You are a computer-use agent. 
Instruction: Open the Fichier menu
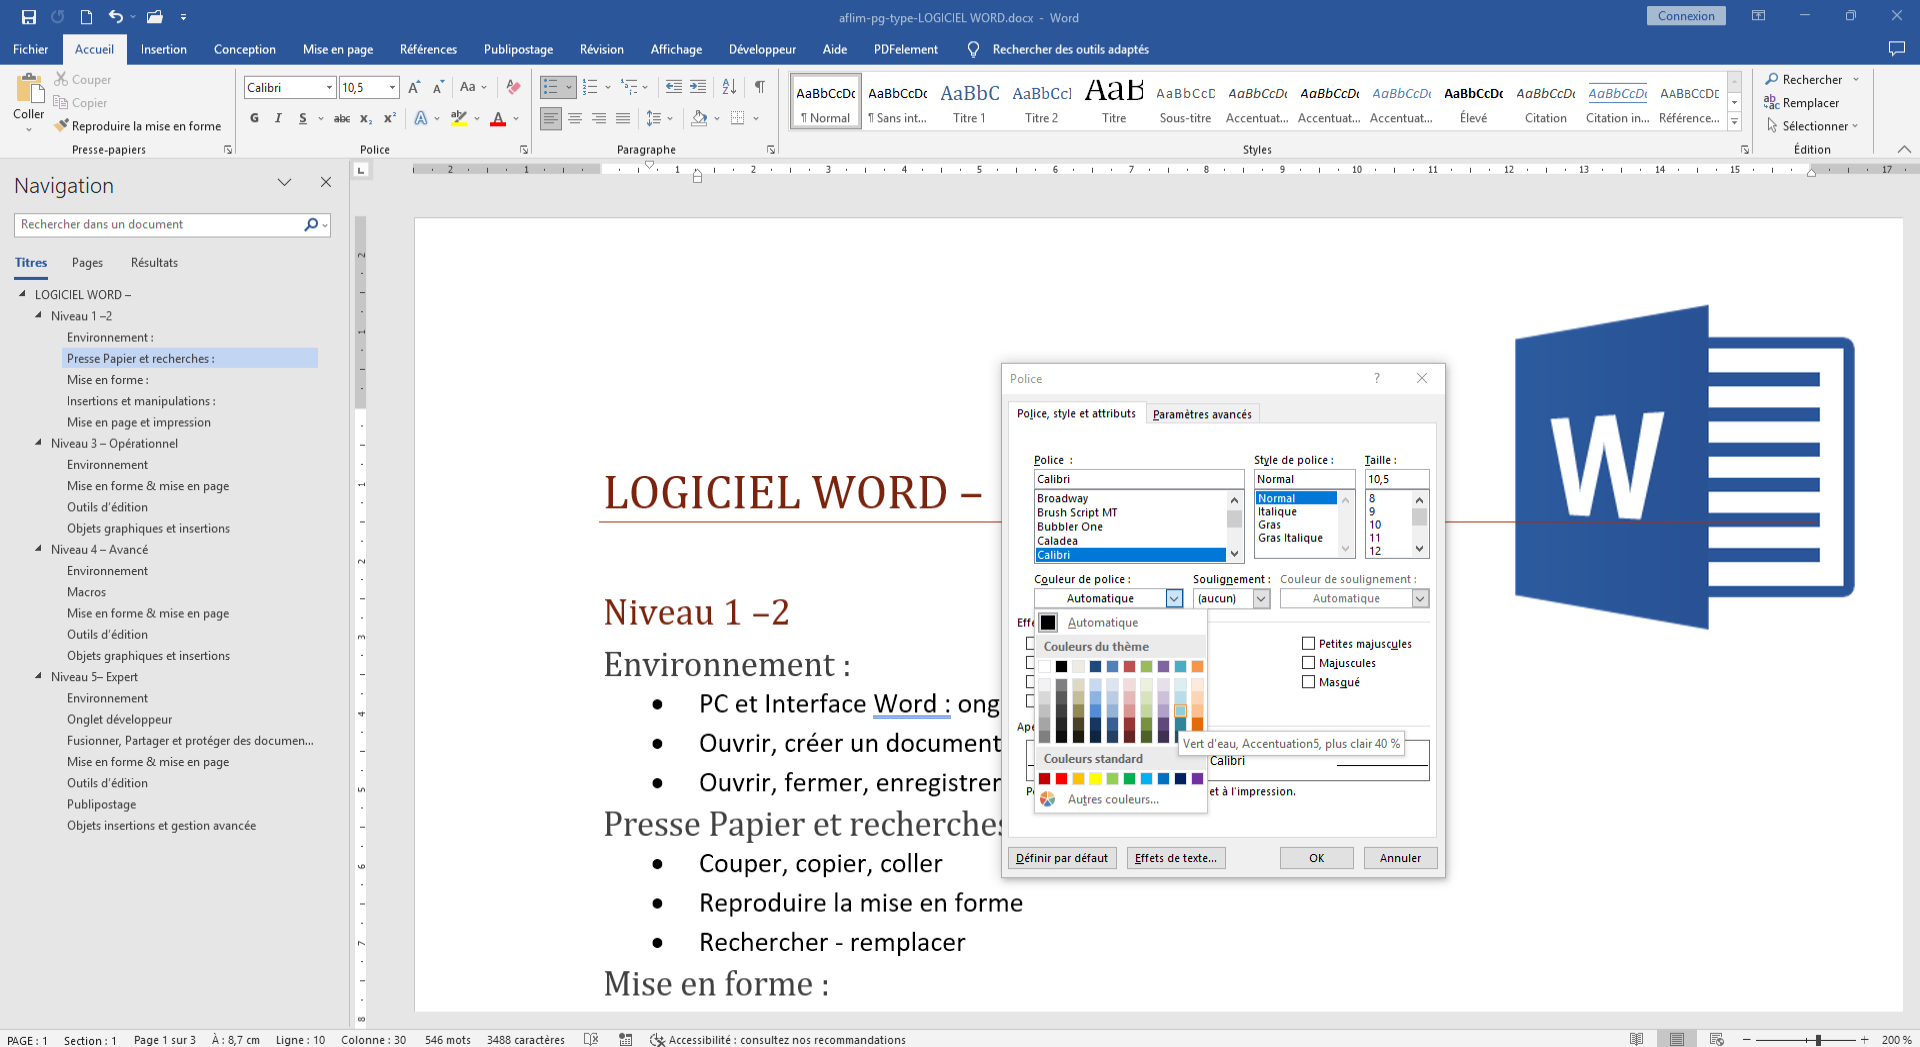(30, 49)
